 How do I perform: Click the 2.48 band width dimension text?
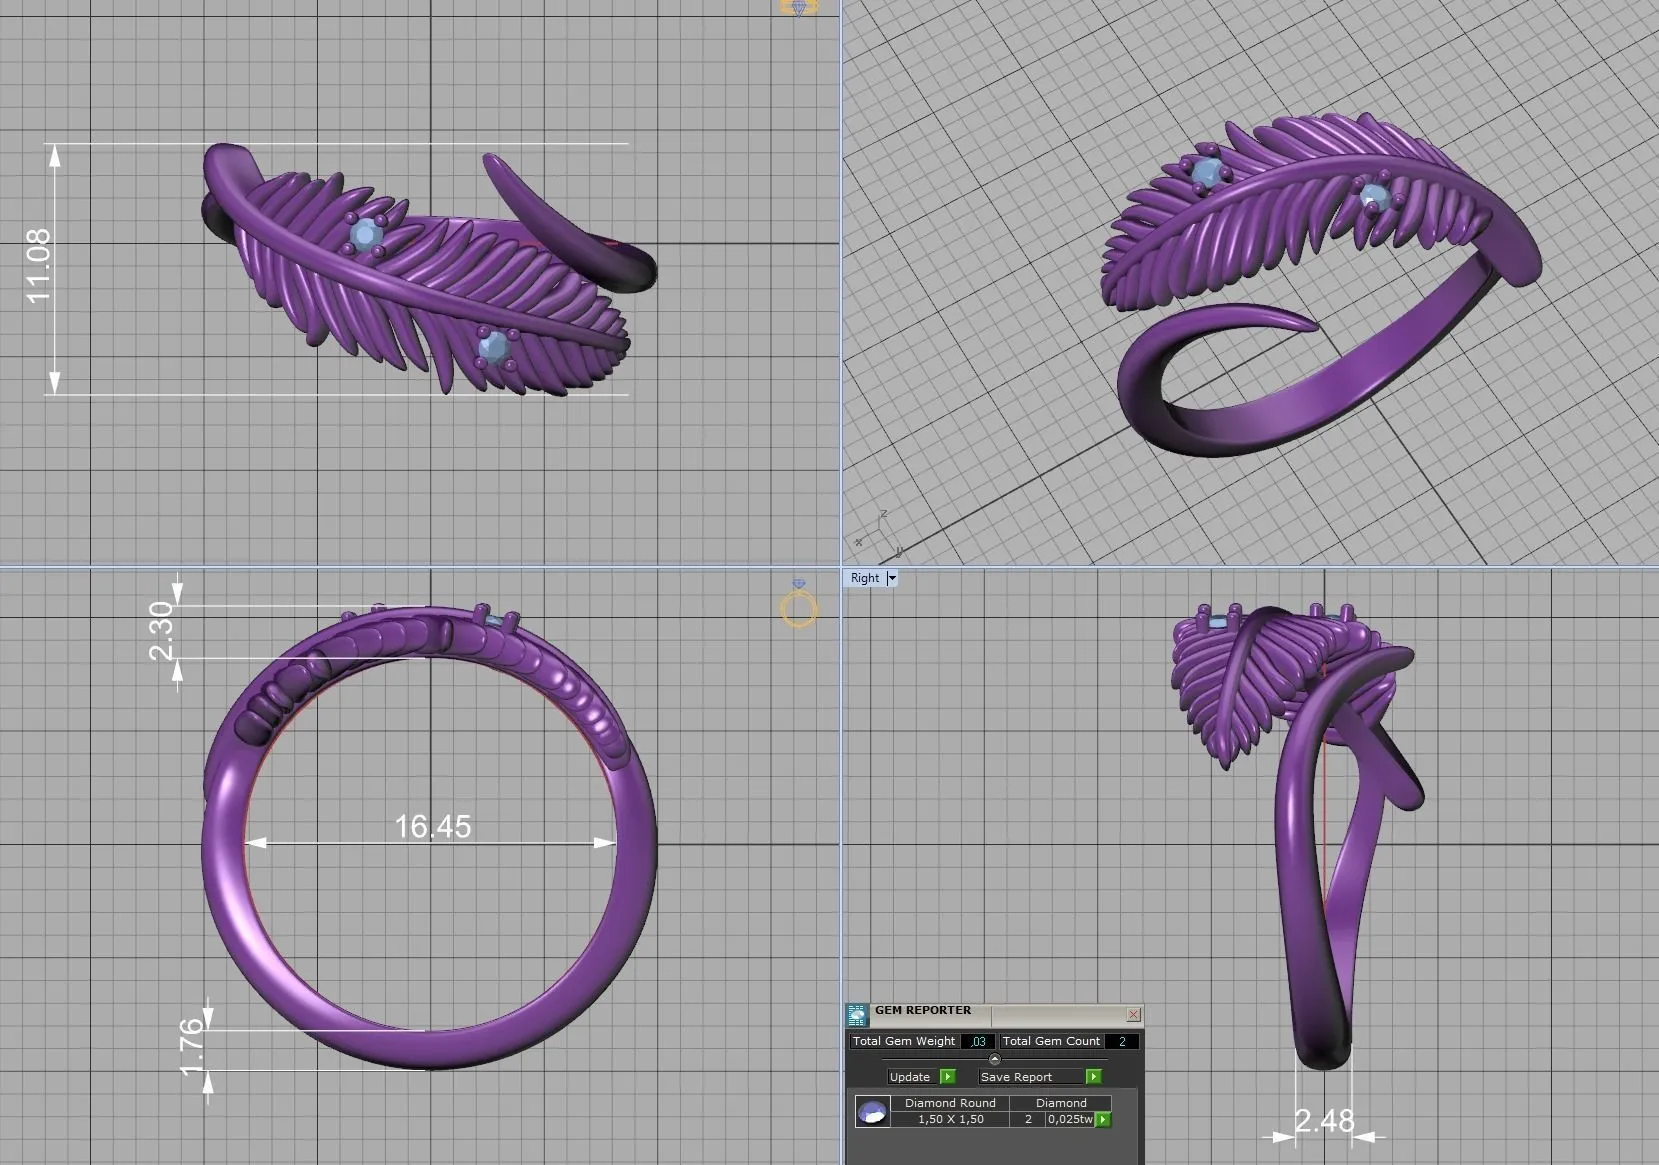pos(1324,1121)
